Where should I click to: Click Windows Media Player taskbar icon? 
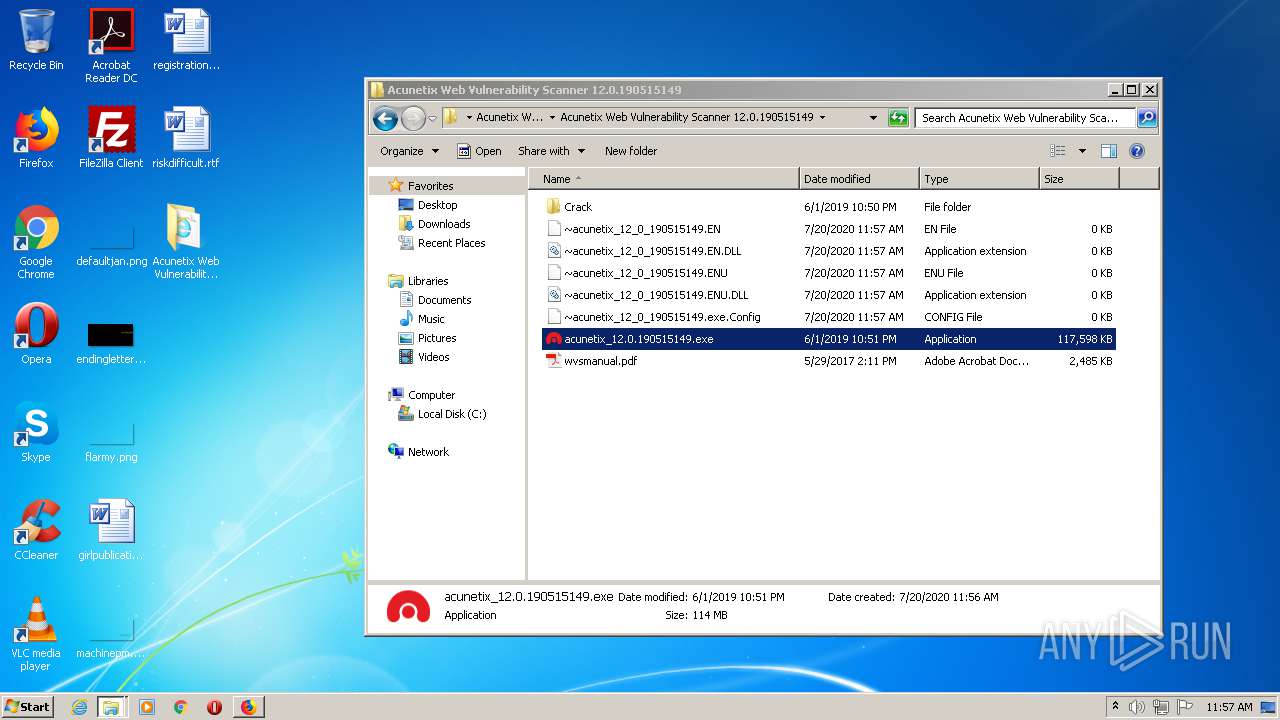[x=146, y=707]
